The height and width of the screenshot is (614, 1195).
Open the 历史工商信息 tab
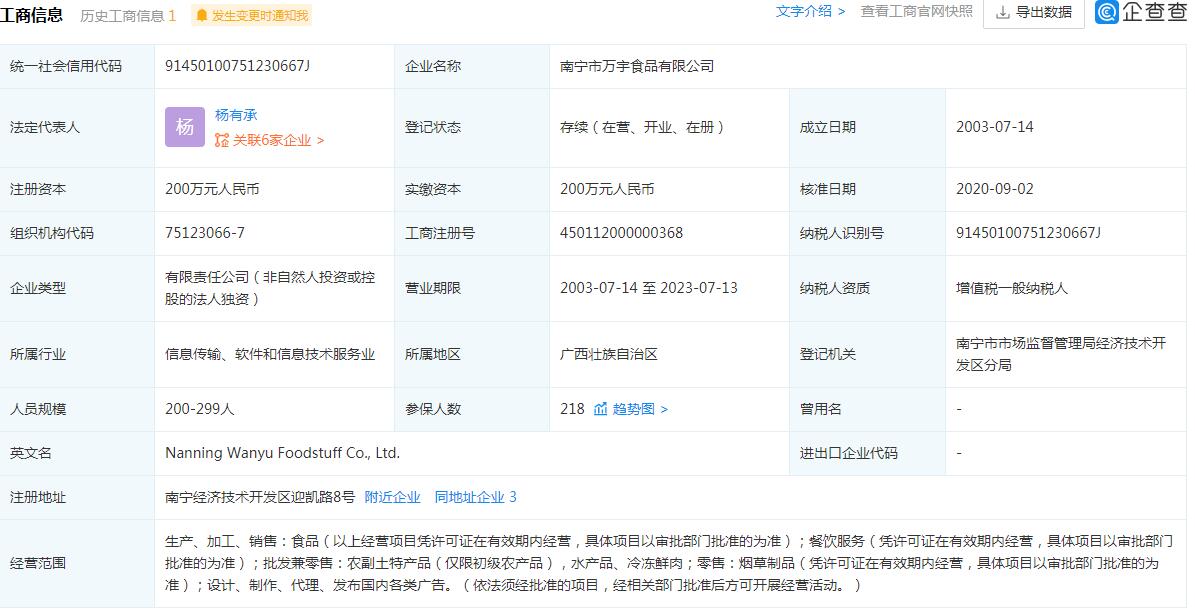[128, 15]
